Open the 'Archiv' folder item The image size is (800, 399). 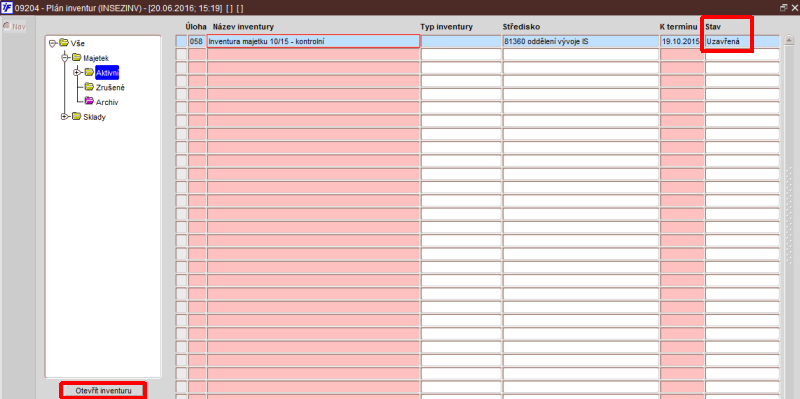click(107, 102)
